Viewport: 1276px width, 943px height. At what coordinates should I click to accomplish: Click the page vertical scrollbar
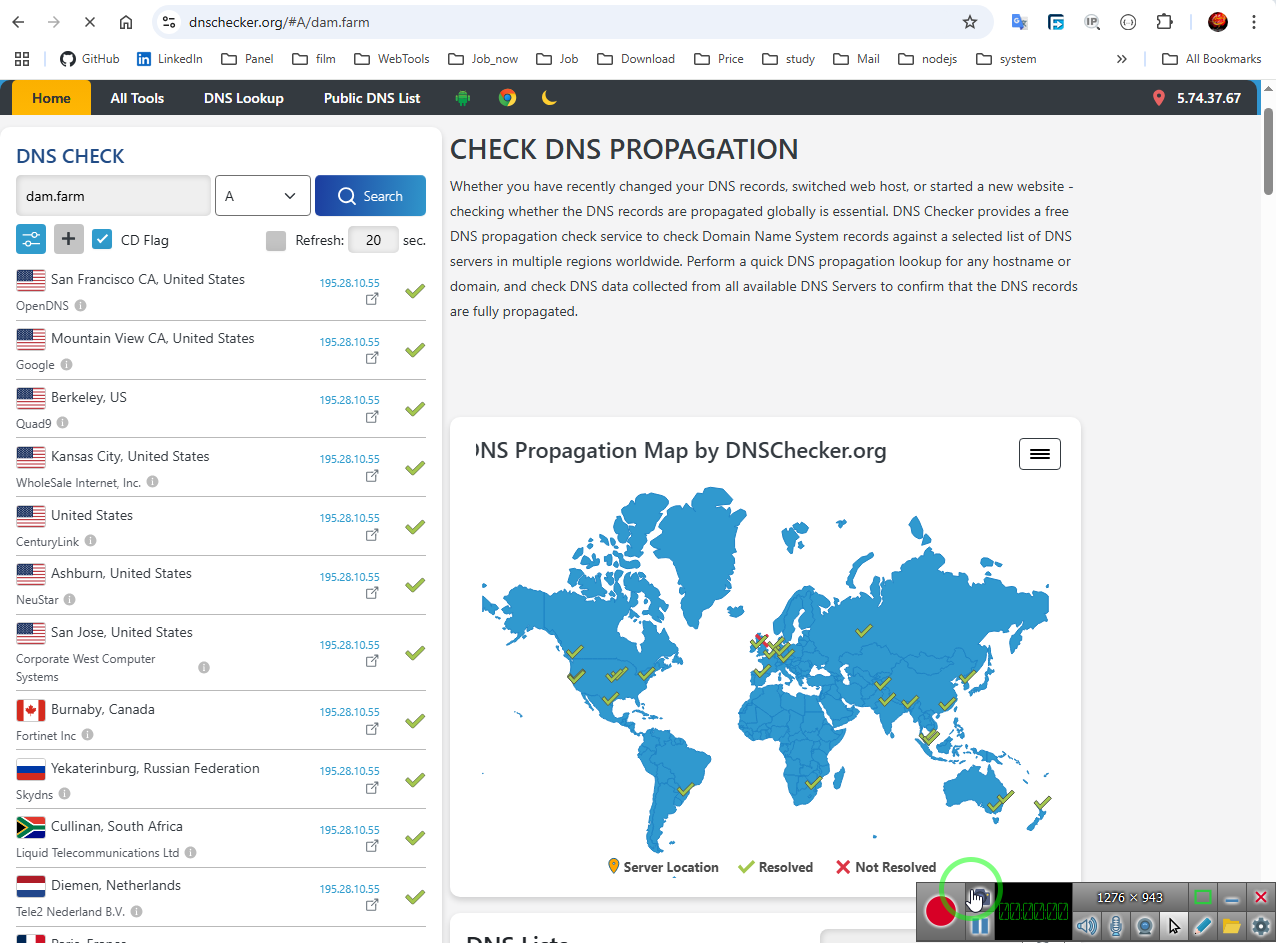[x=1268, y=150]
